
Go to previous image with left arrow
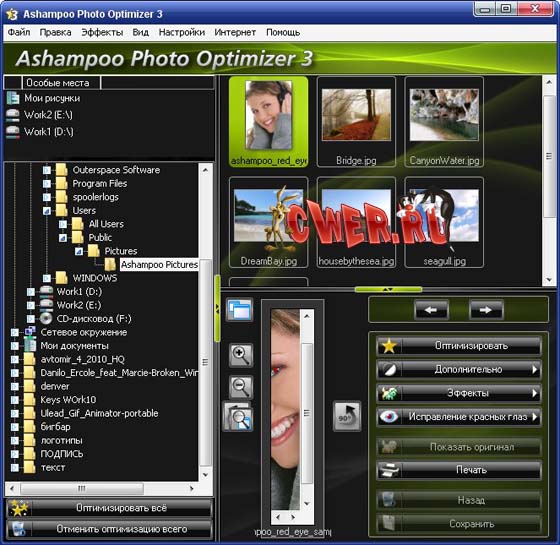[x=431, y=310]
